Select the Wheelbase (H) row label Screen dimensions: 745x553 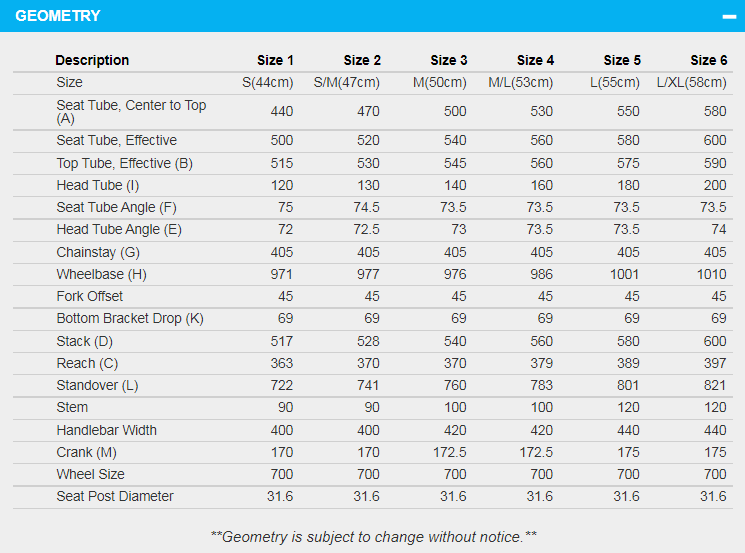pos(101,274)
